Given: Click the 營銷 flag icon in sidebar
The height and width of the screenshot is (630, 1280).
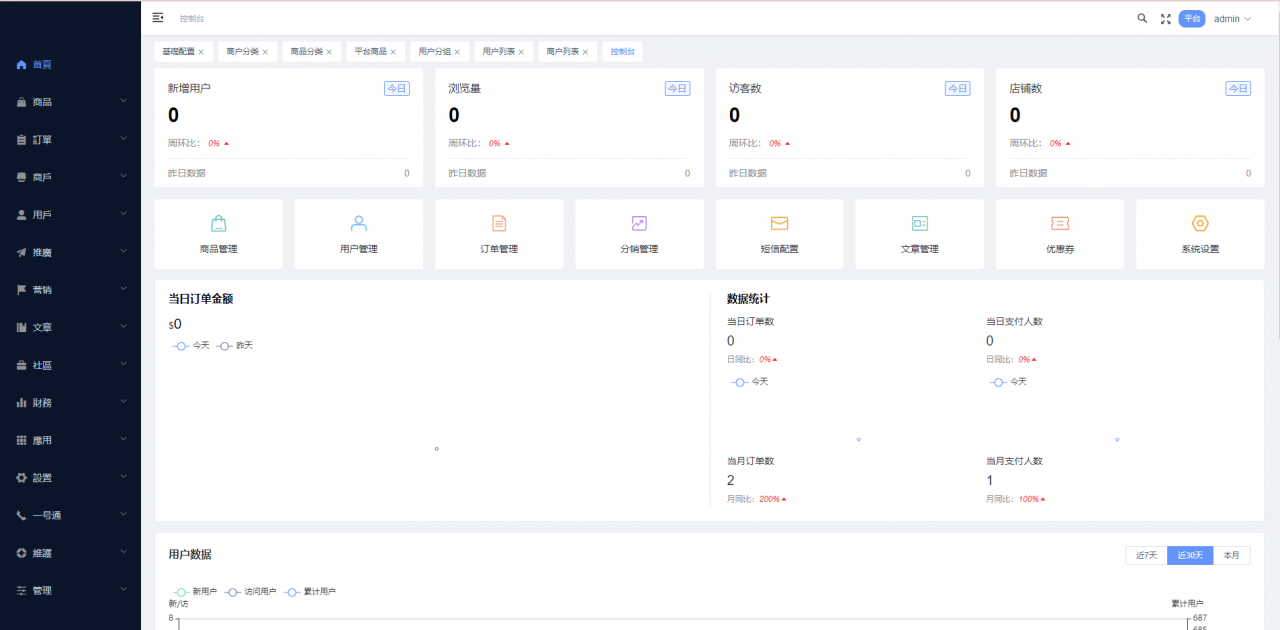Looking at the screenshot, I should point(22,290).
